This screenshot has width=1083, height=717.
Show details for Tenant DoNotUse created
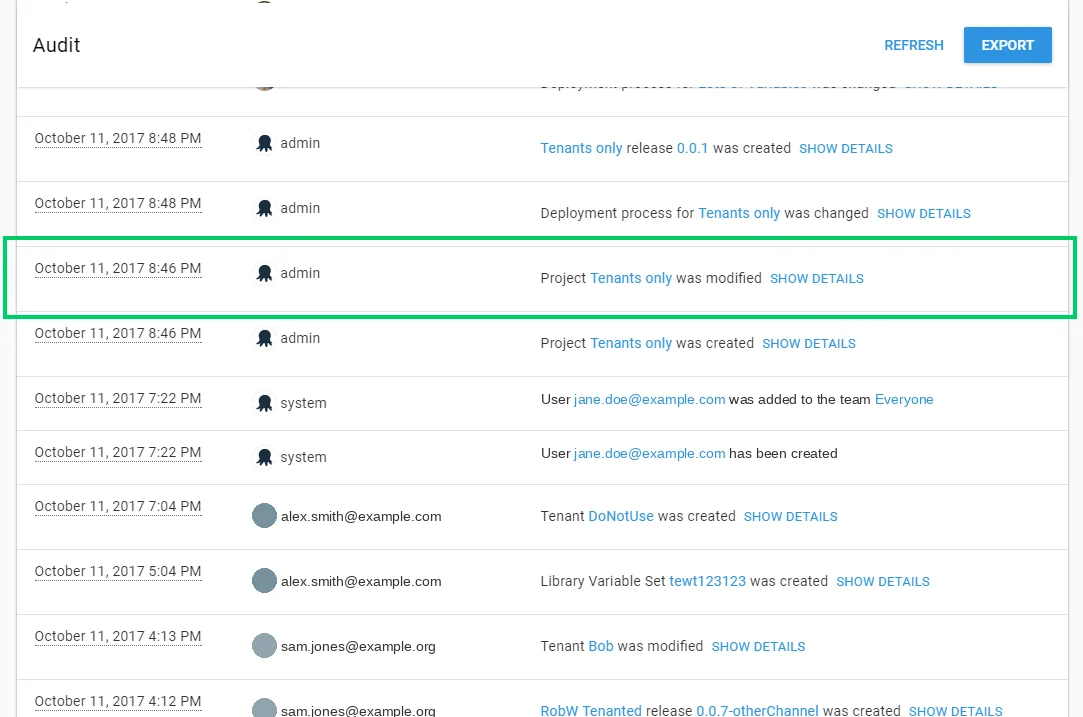pos(790,517)
